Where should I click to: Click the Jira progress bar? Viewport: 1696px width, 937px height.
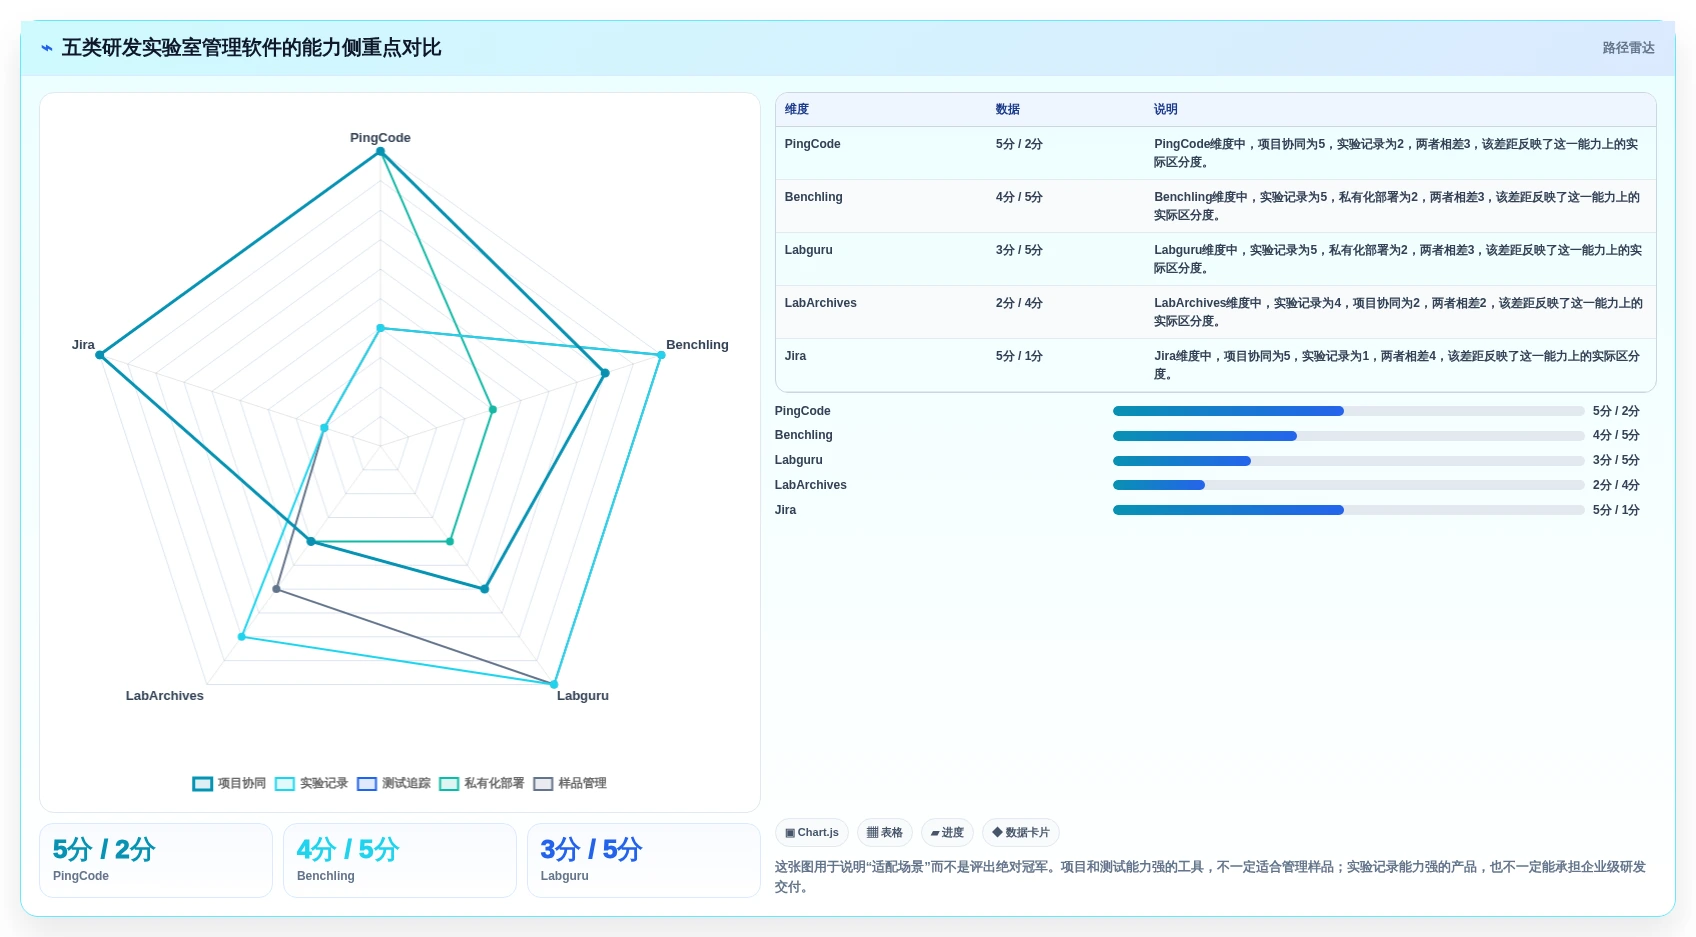point(1348,510)
